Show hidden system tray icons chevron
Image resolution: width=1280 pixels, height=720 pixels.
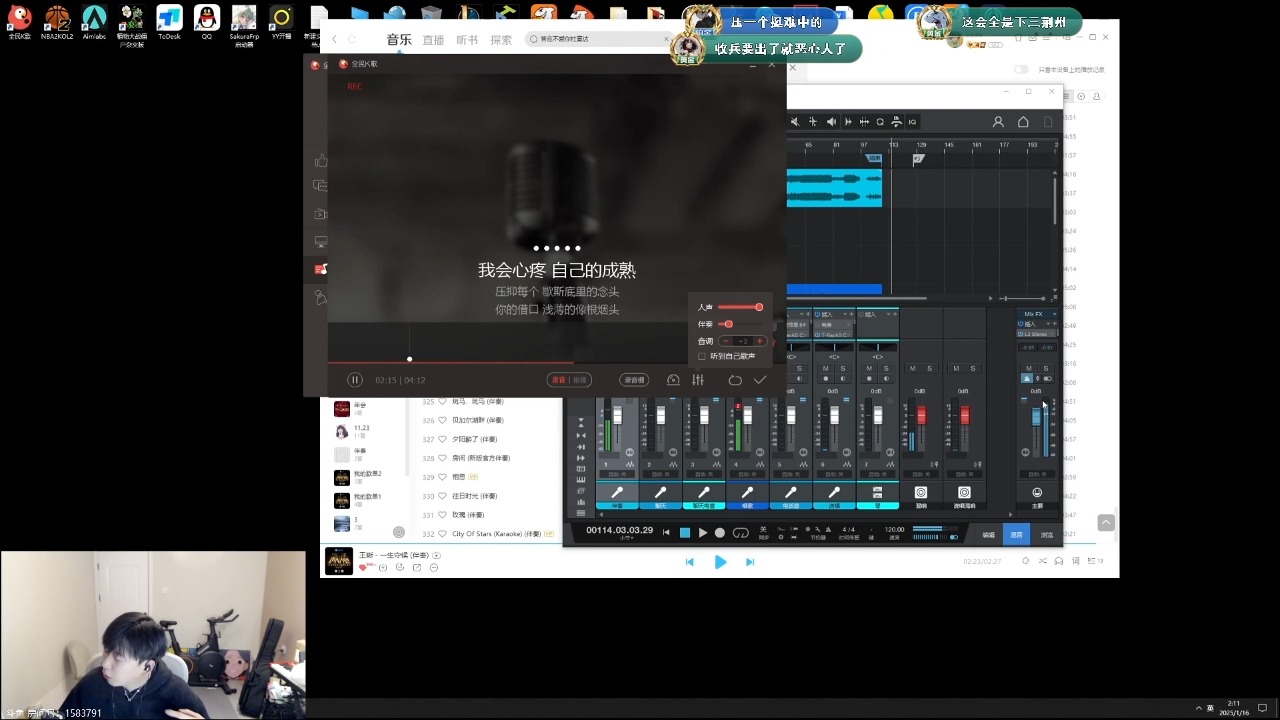click(1198, 709)
